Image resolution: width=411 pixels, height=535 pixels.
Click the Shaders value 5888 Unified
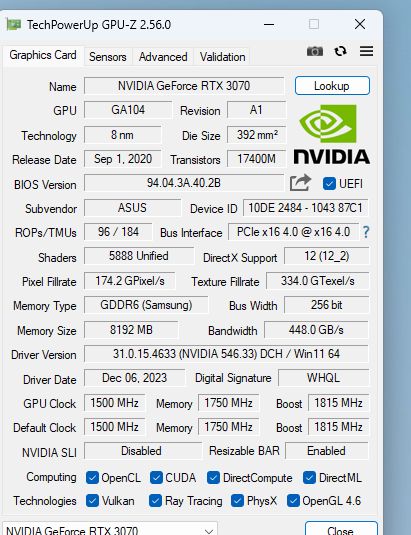pos(139,256)
